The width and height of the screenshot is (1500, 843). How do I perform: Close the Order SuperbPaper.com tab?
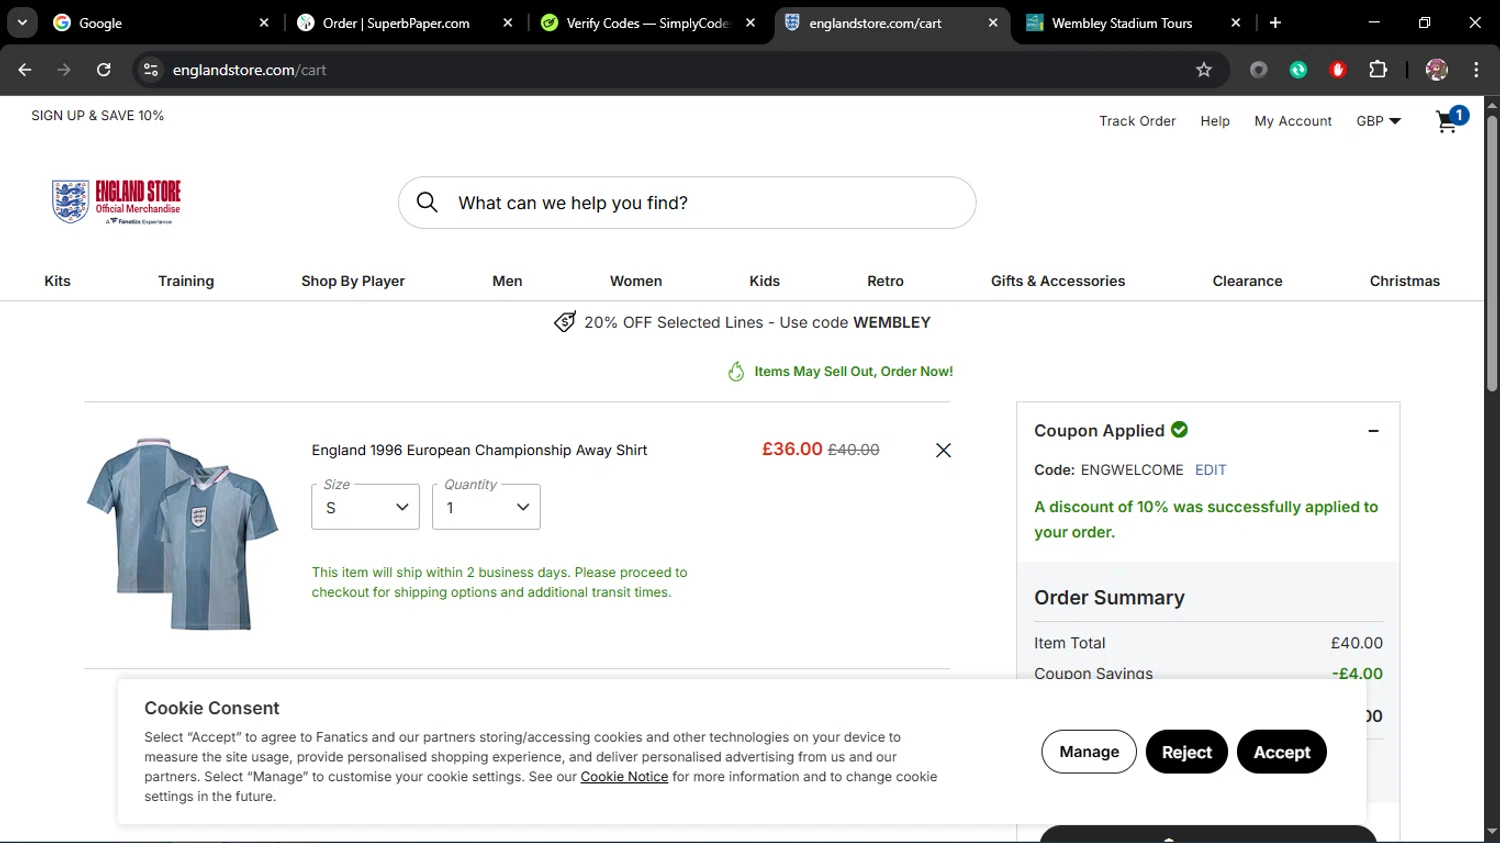point(508,22)
